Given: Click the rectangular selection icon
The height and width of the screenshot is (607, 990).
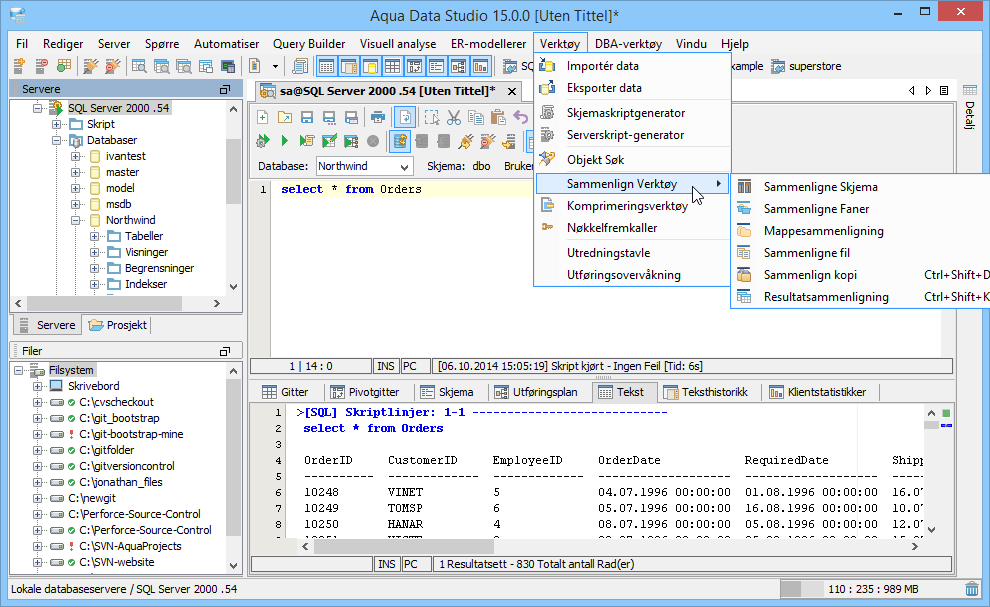Looking at the screenshot, I should 432,117.
